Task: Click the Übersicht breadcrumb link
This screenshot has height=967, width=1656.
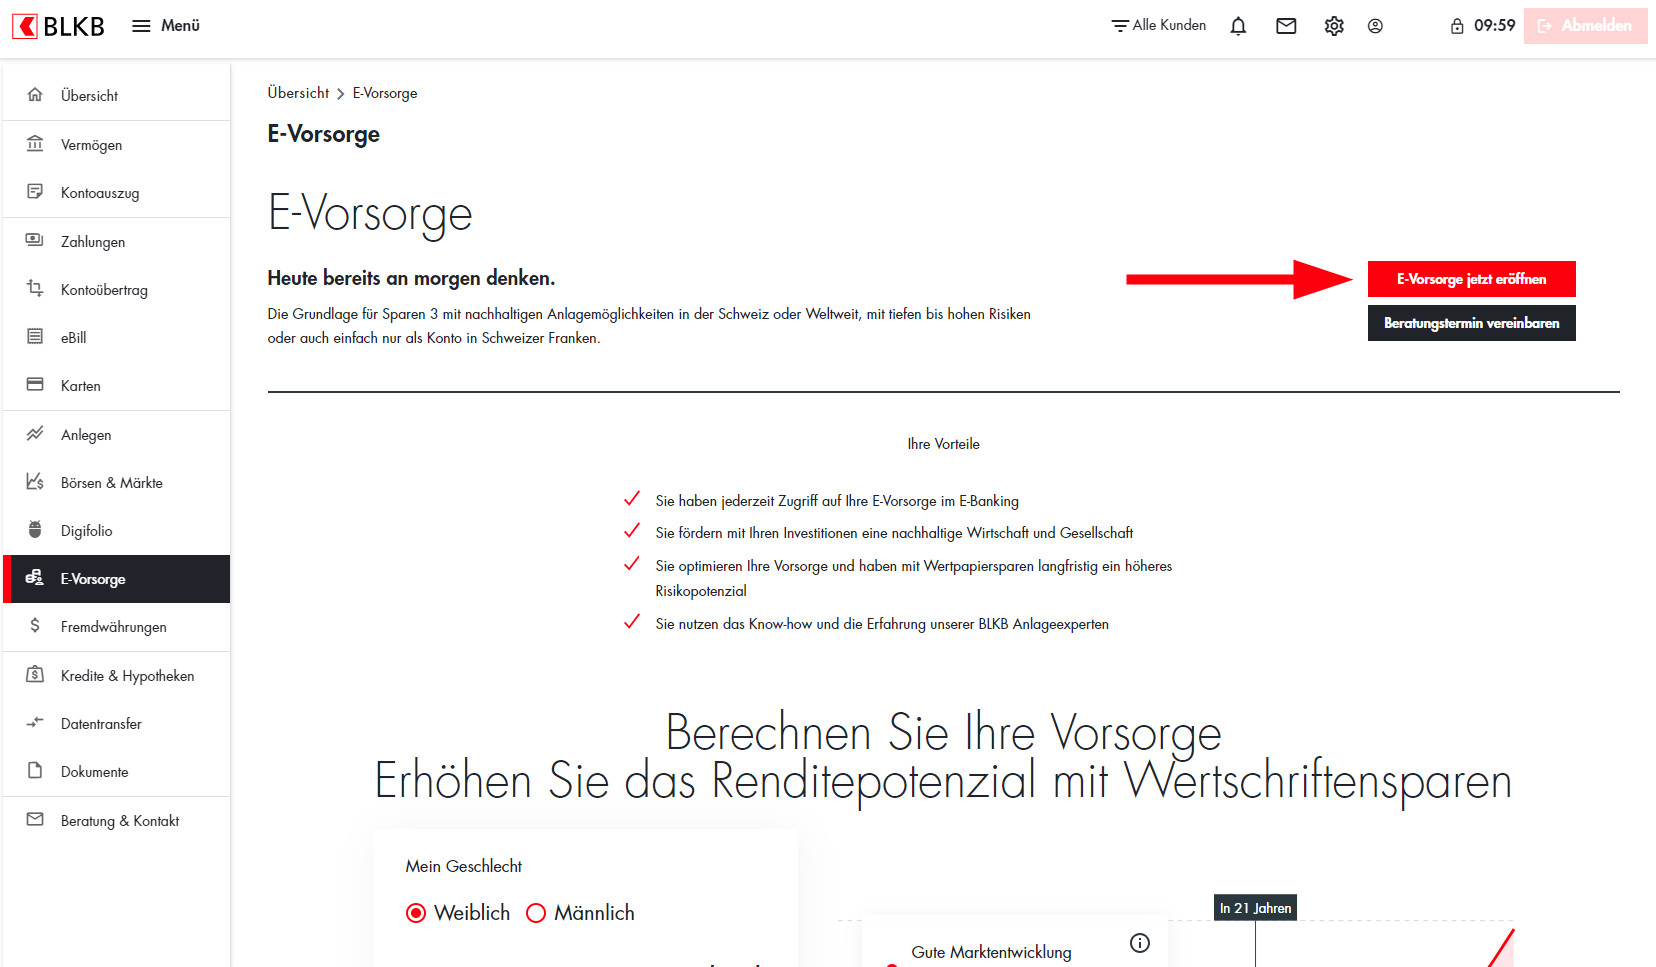Action: (x=298, y=93)
